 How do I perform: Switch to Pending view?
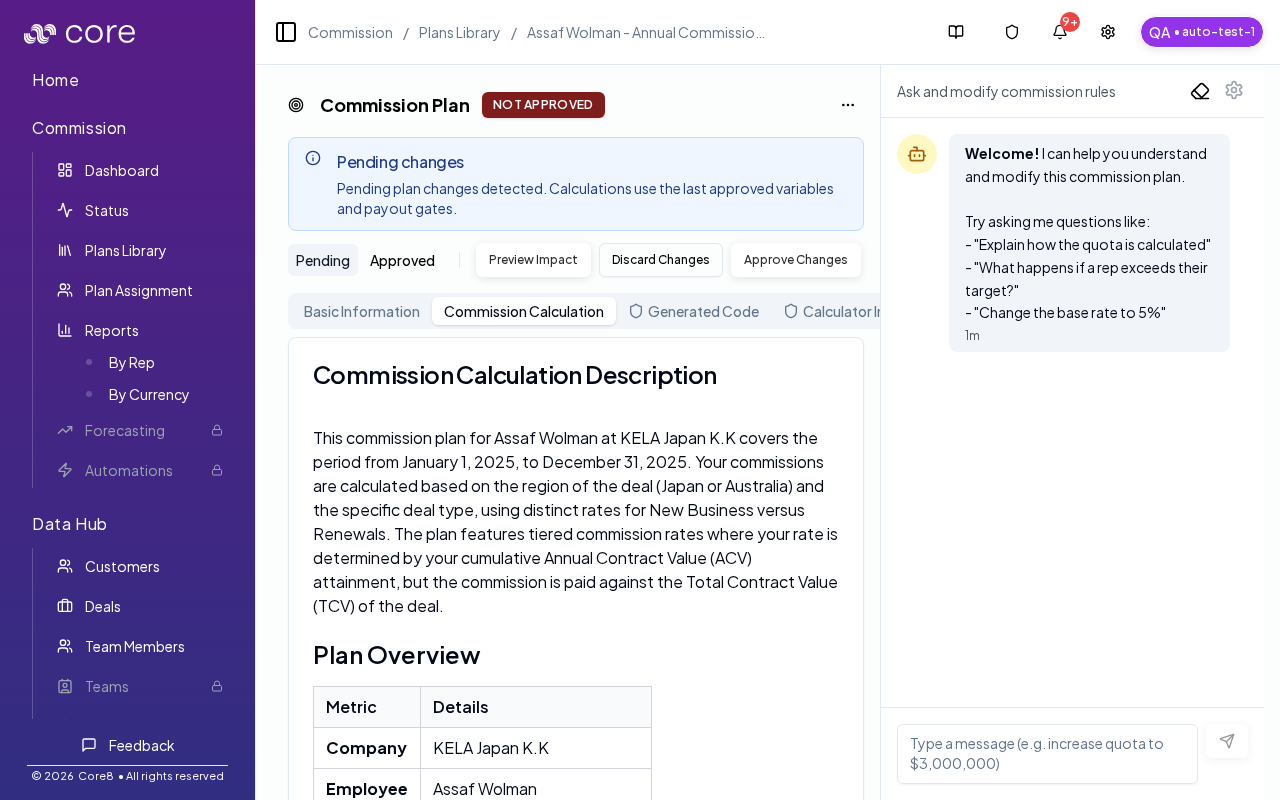pyautogui.click(x=322, y=260)
